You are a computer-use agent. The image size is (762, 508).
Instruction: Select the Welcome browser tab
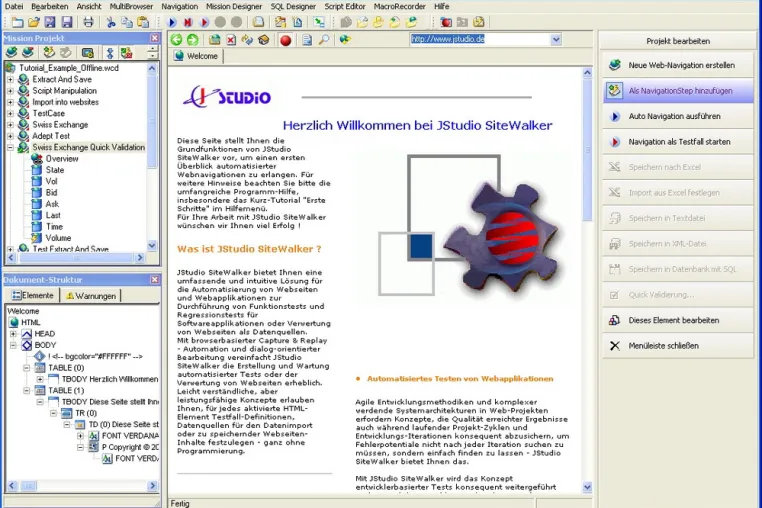[196, 56]
